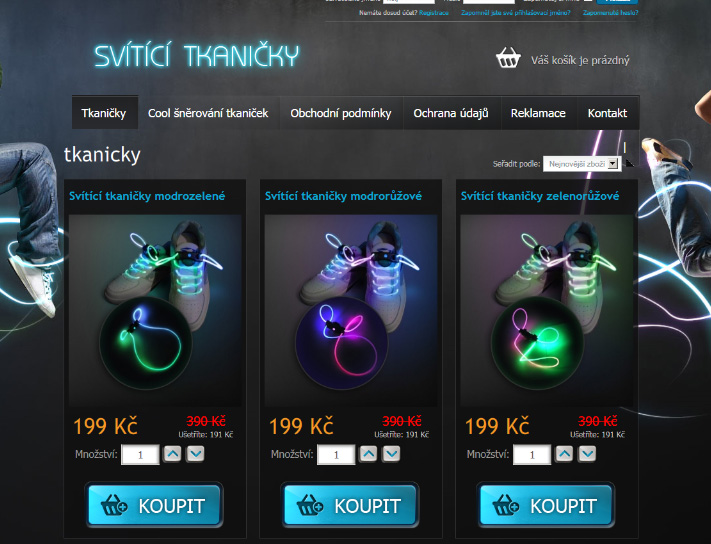Click the Svítící Tkaničky neon logo
The width and height of the screenshot is (711, 544).
point(197,56)
